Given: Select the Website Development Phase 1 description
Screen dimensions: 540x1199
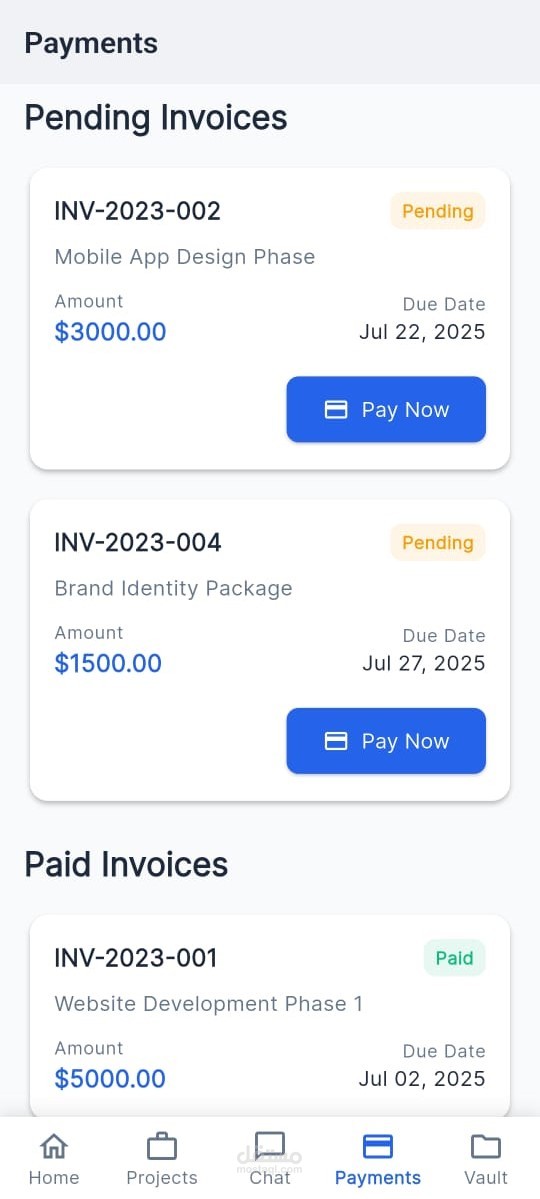Looking at the screenshot, I should pyautogui.click(x=209, y=1003).
